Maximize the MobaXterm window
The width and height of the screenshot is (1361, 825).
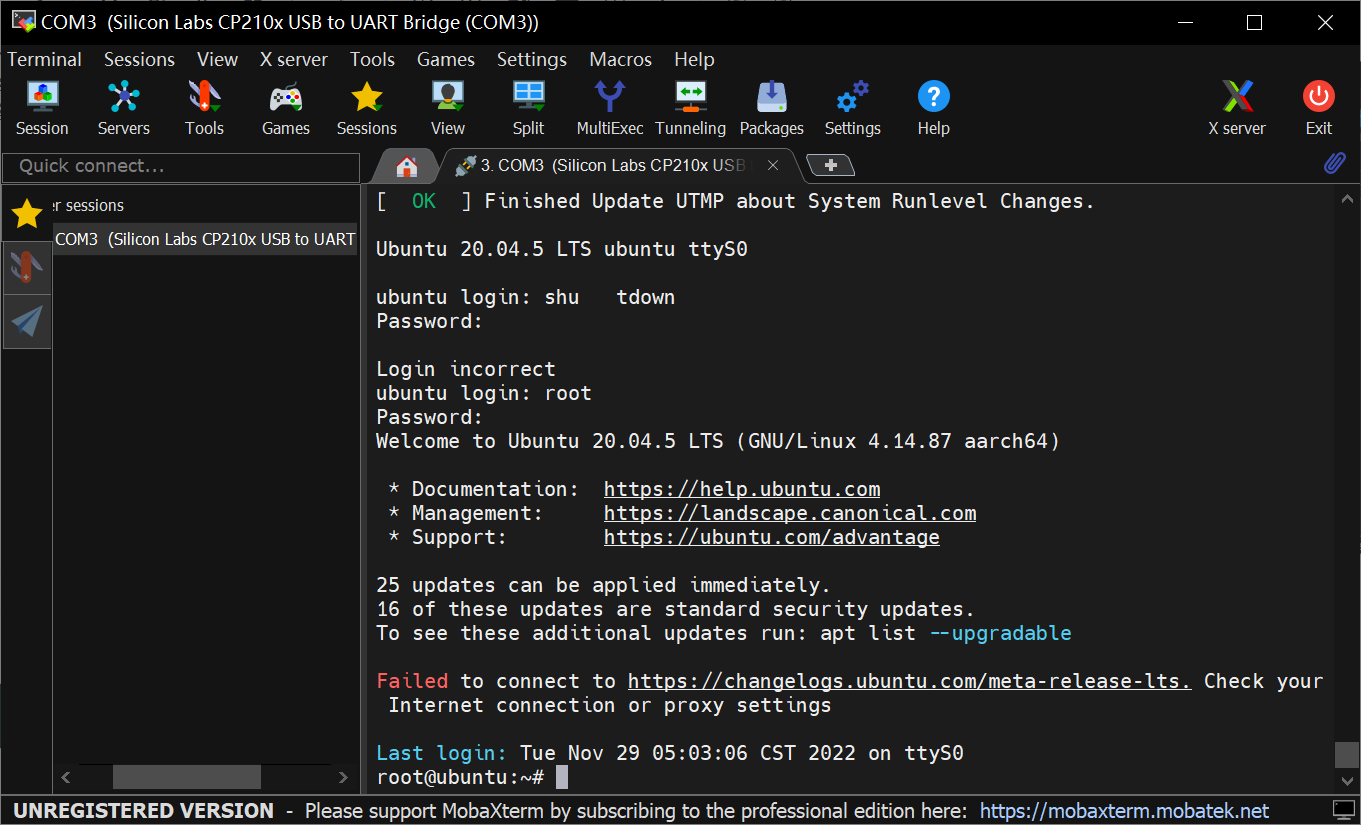pyautogui.click(x=1254, y=22)
